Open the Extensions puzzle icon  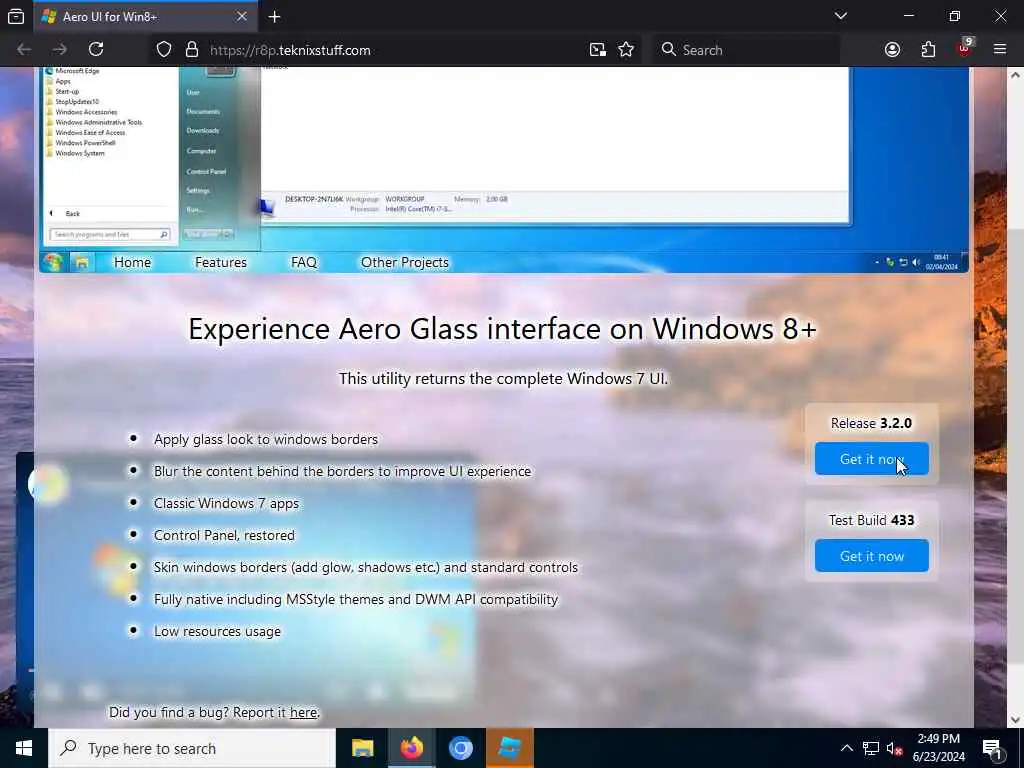928,50
